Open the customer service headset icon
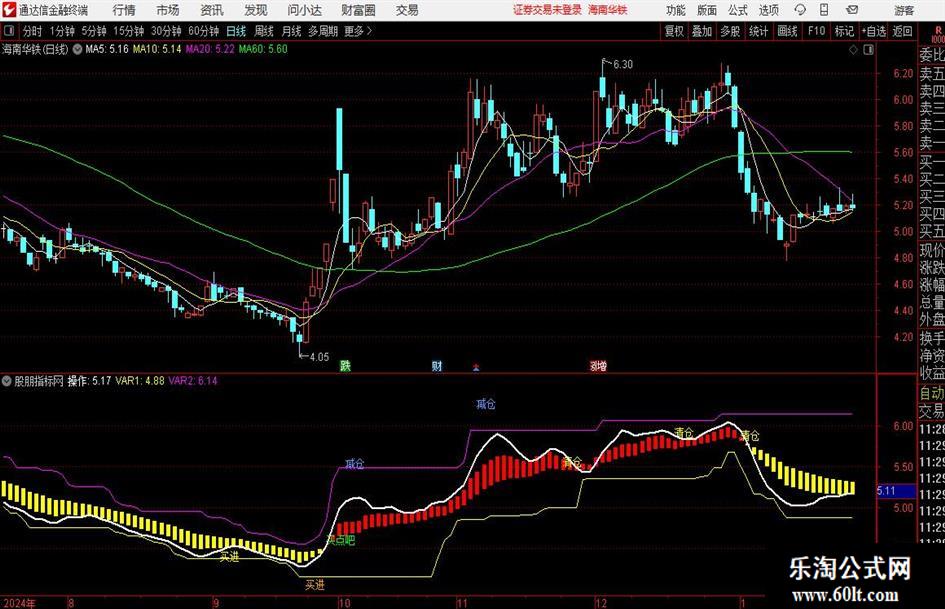The image size is (945, 609). coord(800,10)
